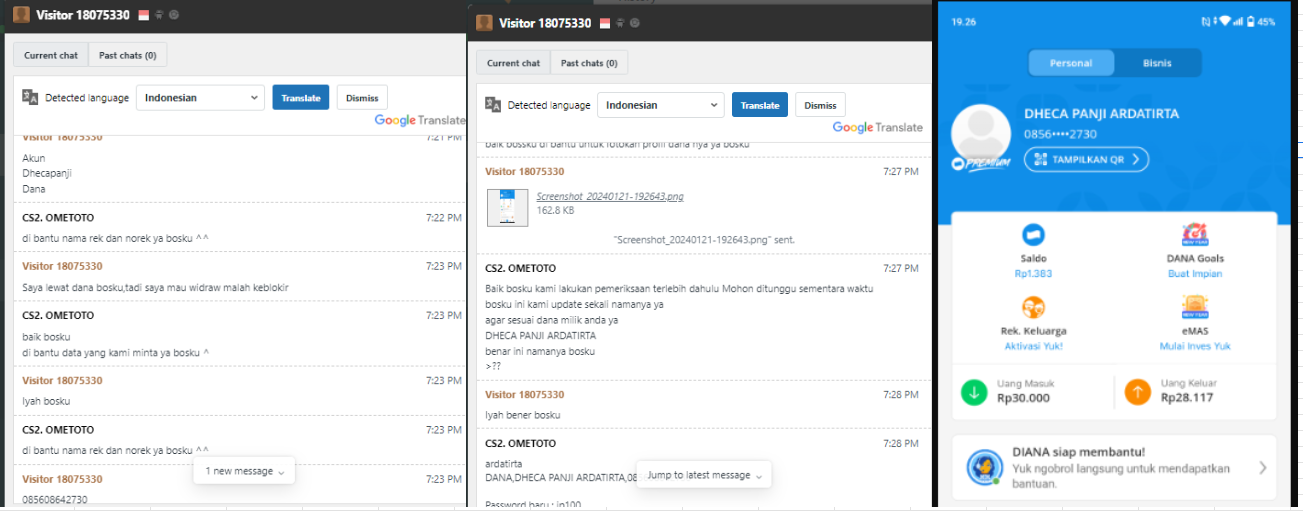Click the translate icon beside Detected language, left window
Screen dimensions: 1303x511
(x=30, y=97)
